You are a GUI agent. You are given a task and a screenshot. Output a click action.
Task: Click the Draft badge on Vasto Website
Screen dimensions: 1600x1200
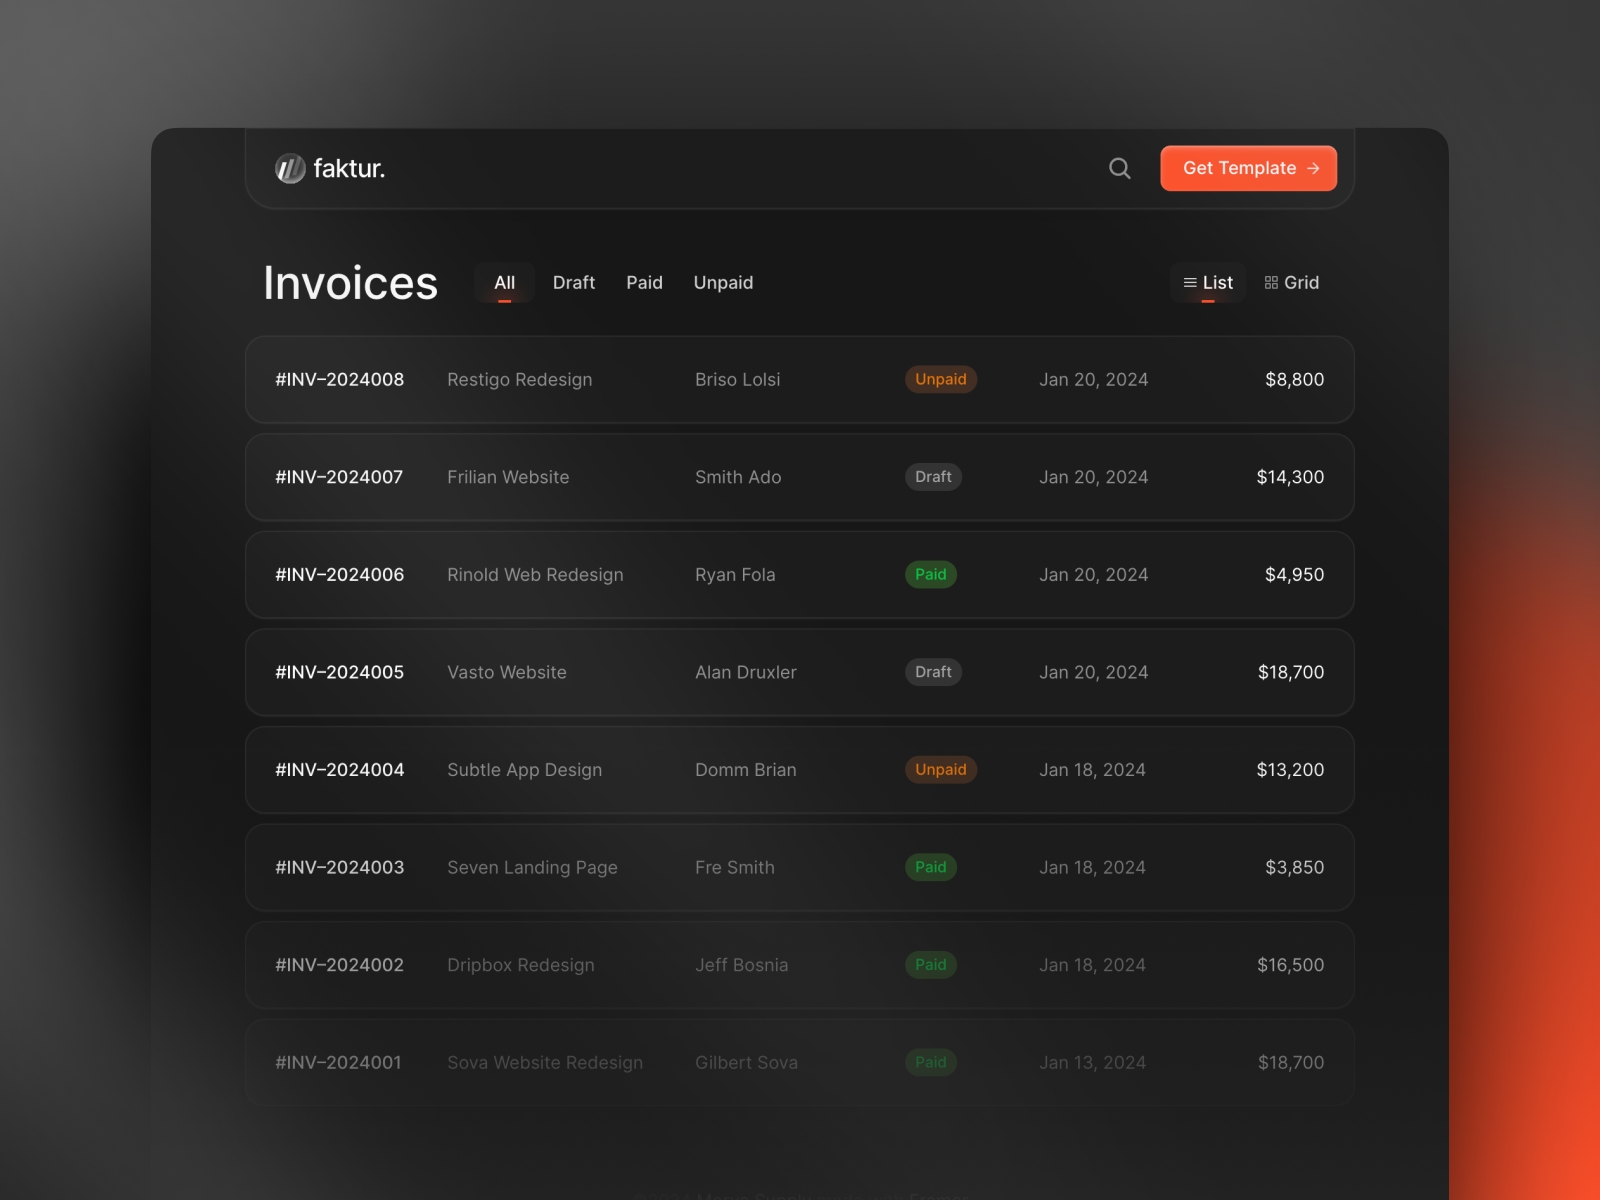[x=933, y=672]
